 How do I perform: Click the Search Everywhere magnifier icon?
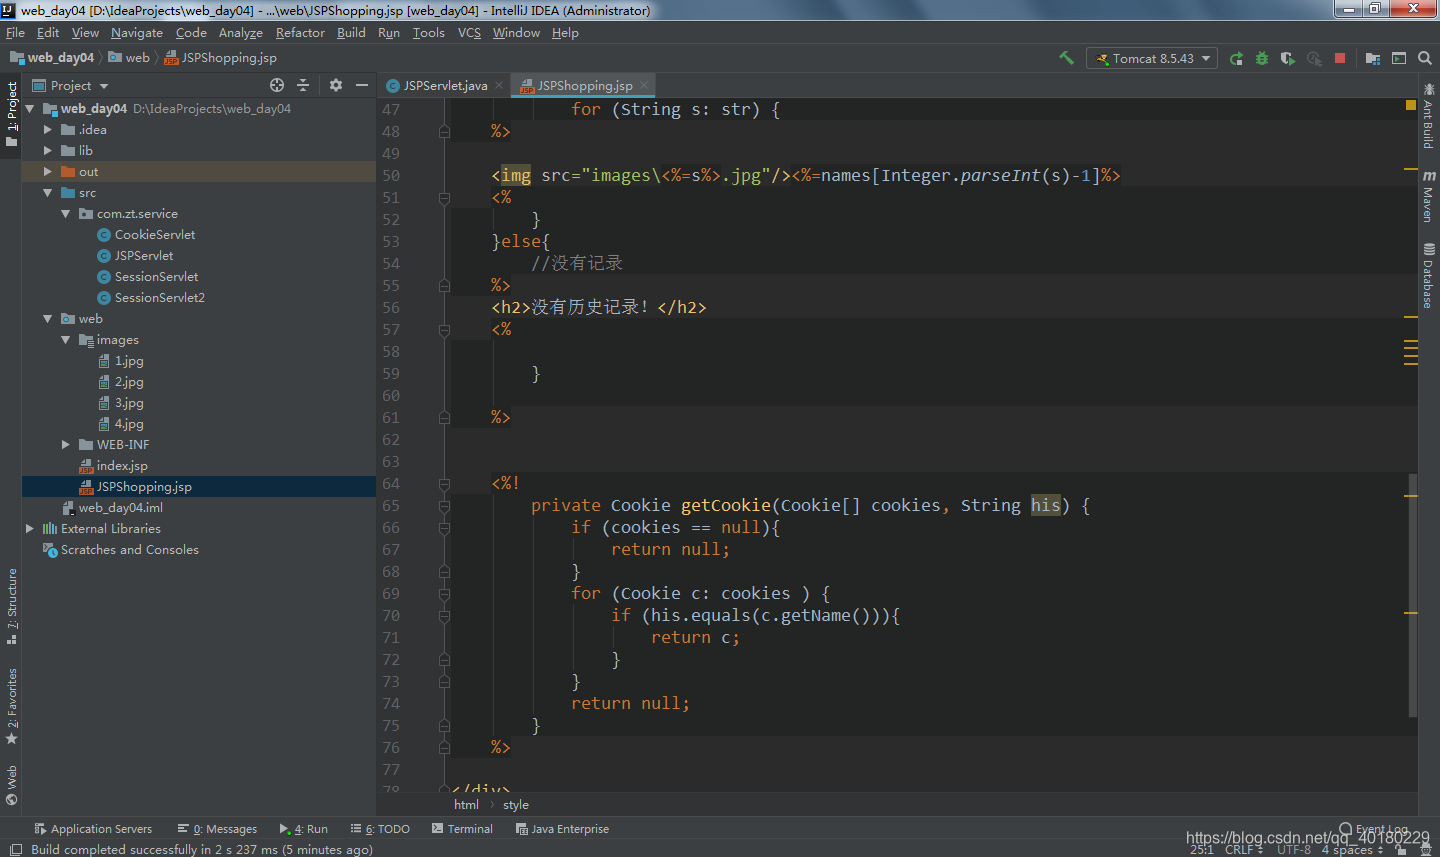(1425, 58)
